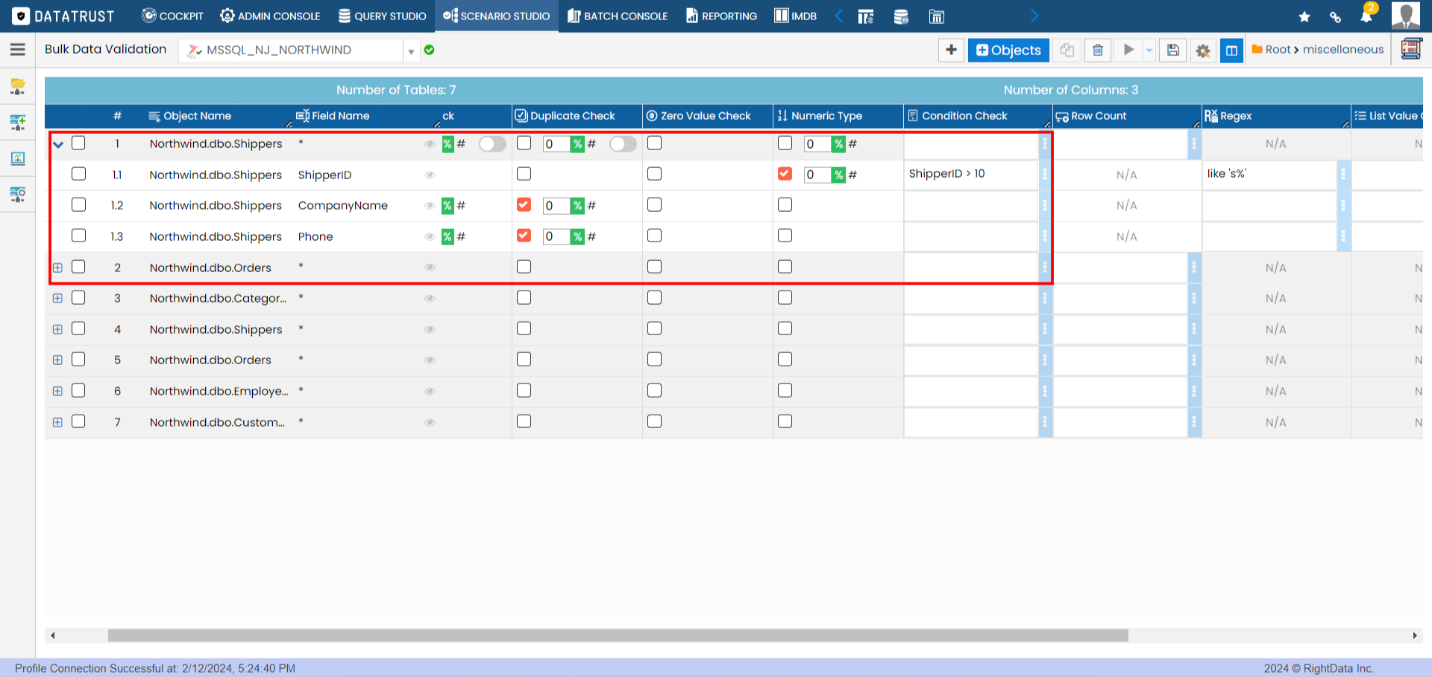Open the settings gear icon in toolbar
The height and width of the screenshot is (677, 1432).
tap(1203, 50)
